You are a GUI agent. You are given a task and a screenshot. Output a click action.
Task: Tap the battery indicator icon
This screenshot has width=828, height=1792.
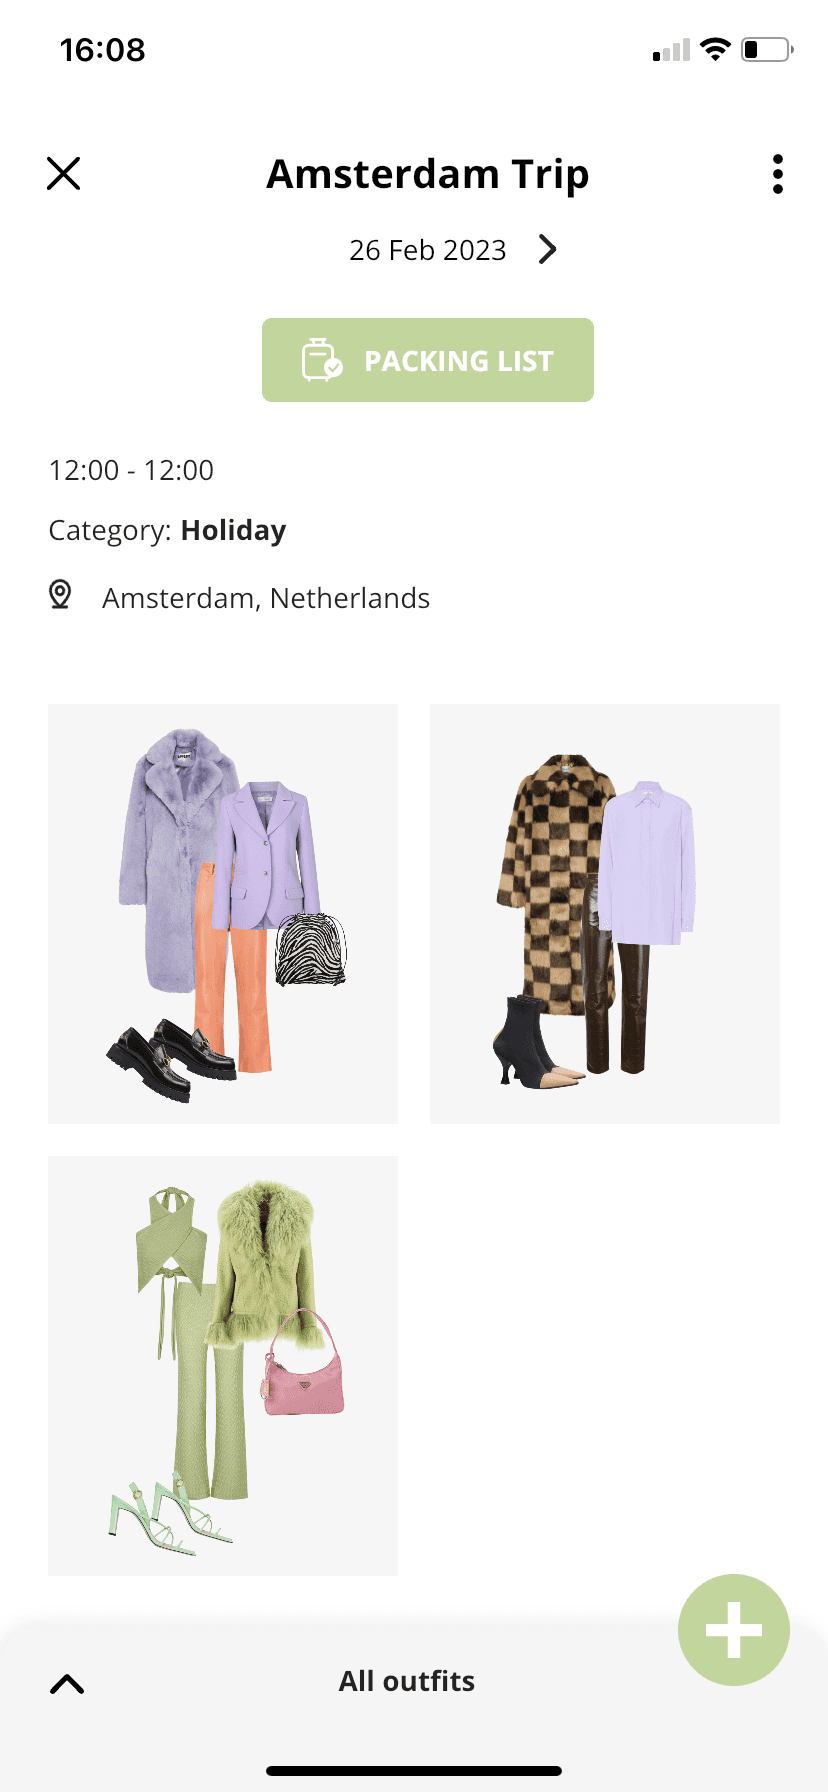coord(767,49)
